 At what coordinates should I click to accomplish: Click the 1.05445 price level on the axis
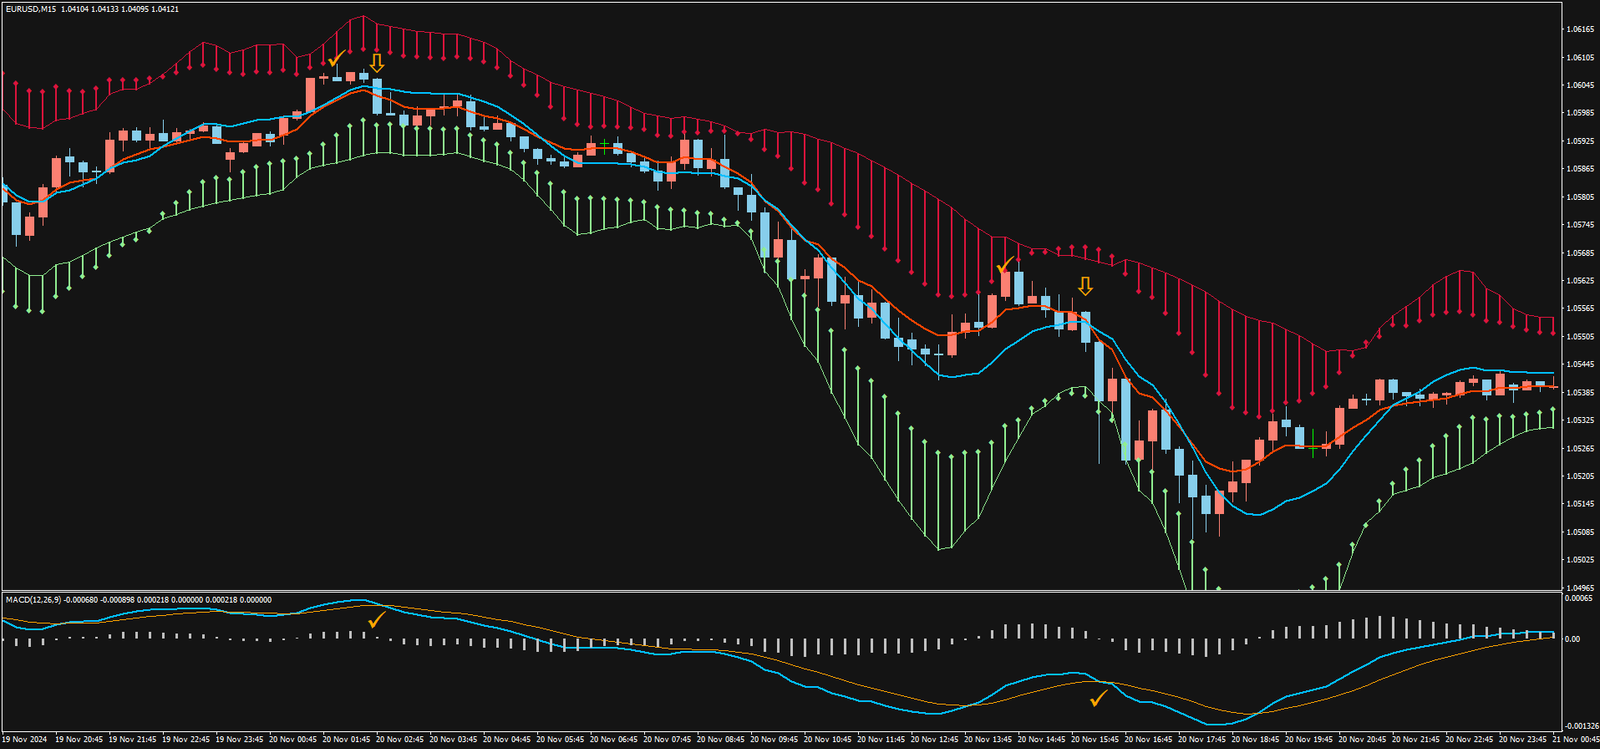tap(1580, 365)
